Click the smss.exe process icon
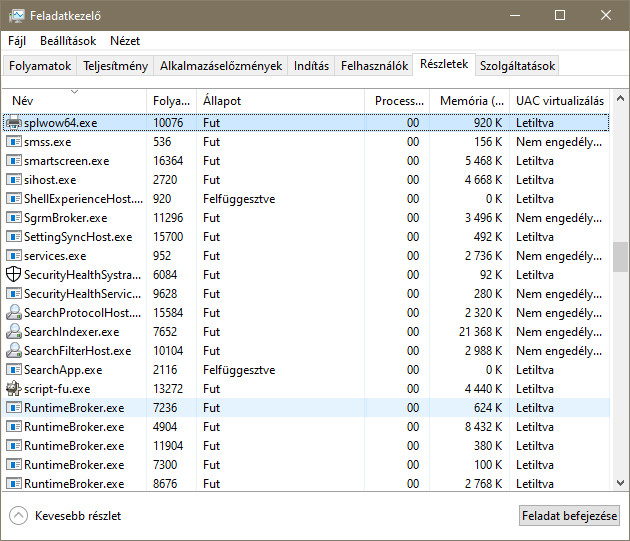The width and height of the screenshot is (630, 541). [14, 141]
